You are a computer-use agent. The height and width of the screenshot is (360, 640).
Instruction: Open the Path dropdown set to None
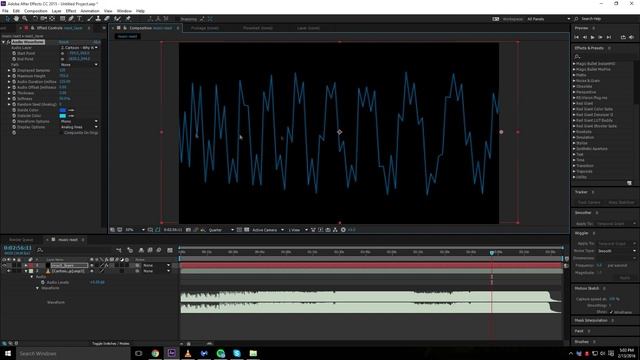[80, 65]
